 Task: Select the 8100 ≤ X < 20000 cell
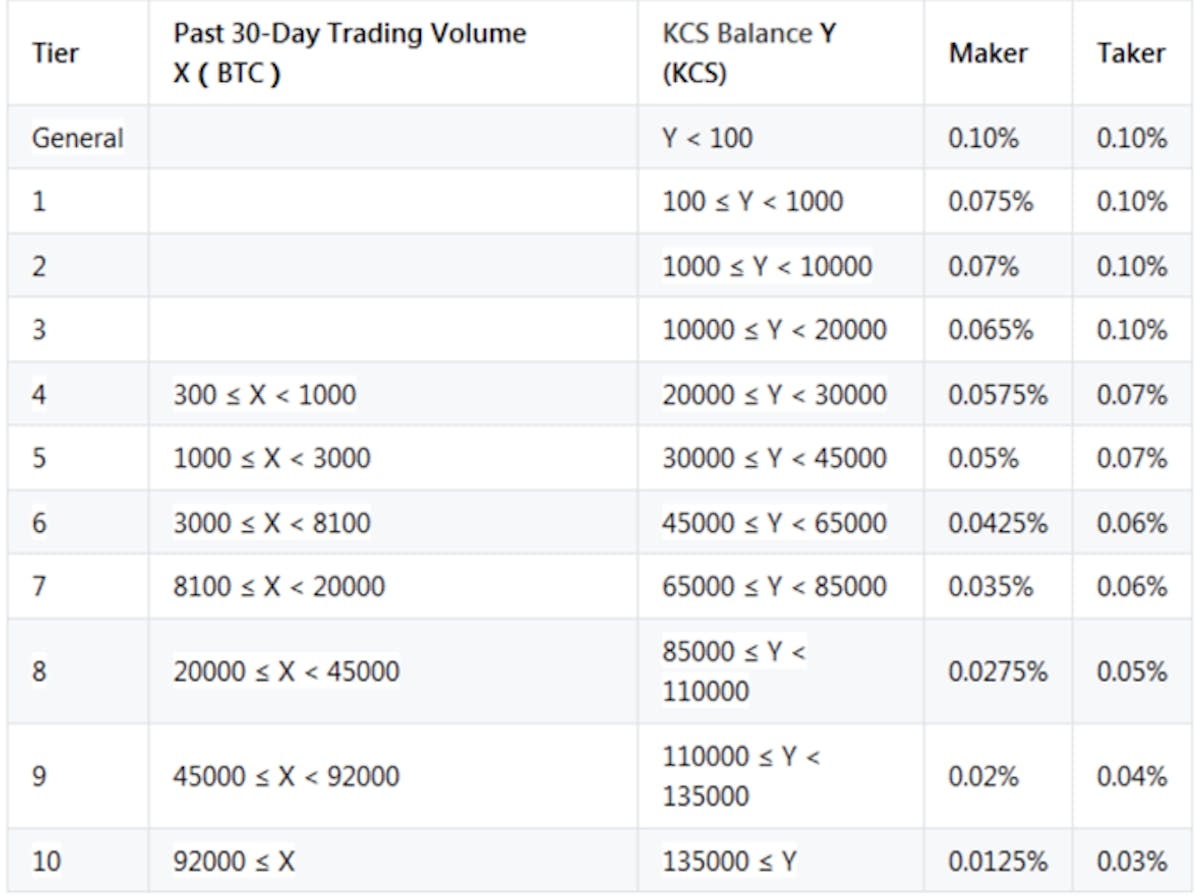[x=278, y=586]
